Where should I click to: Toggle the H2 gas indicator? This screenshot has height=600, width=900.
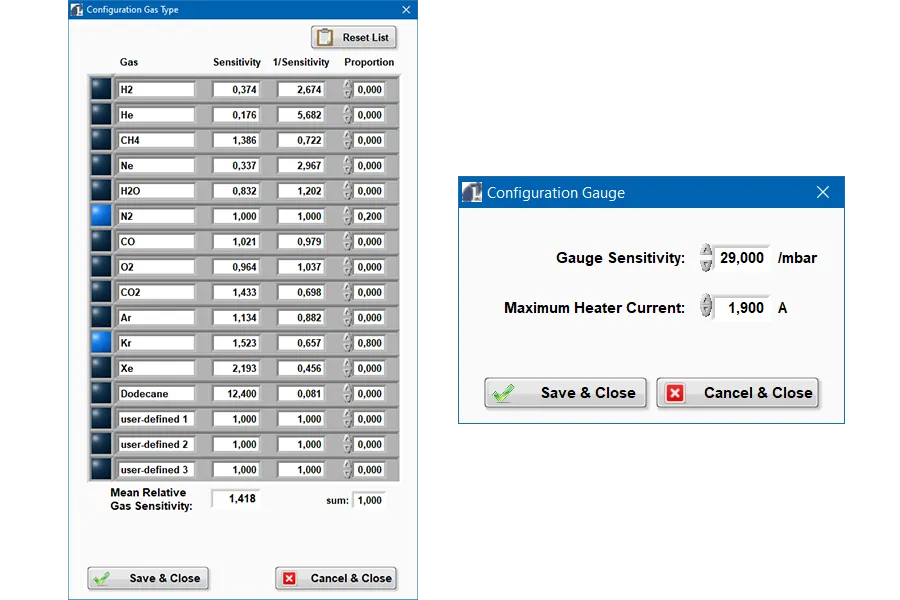(x=101, y=90)
